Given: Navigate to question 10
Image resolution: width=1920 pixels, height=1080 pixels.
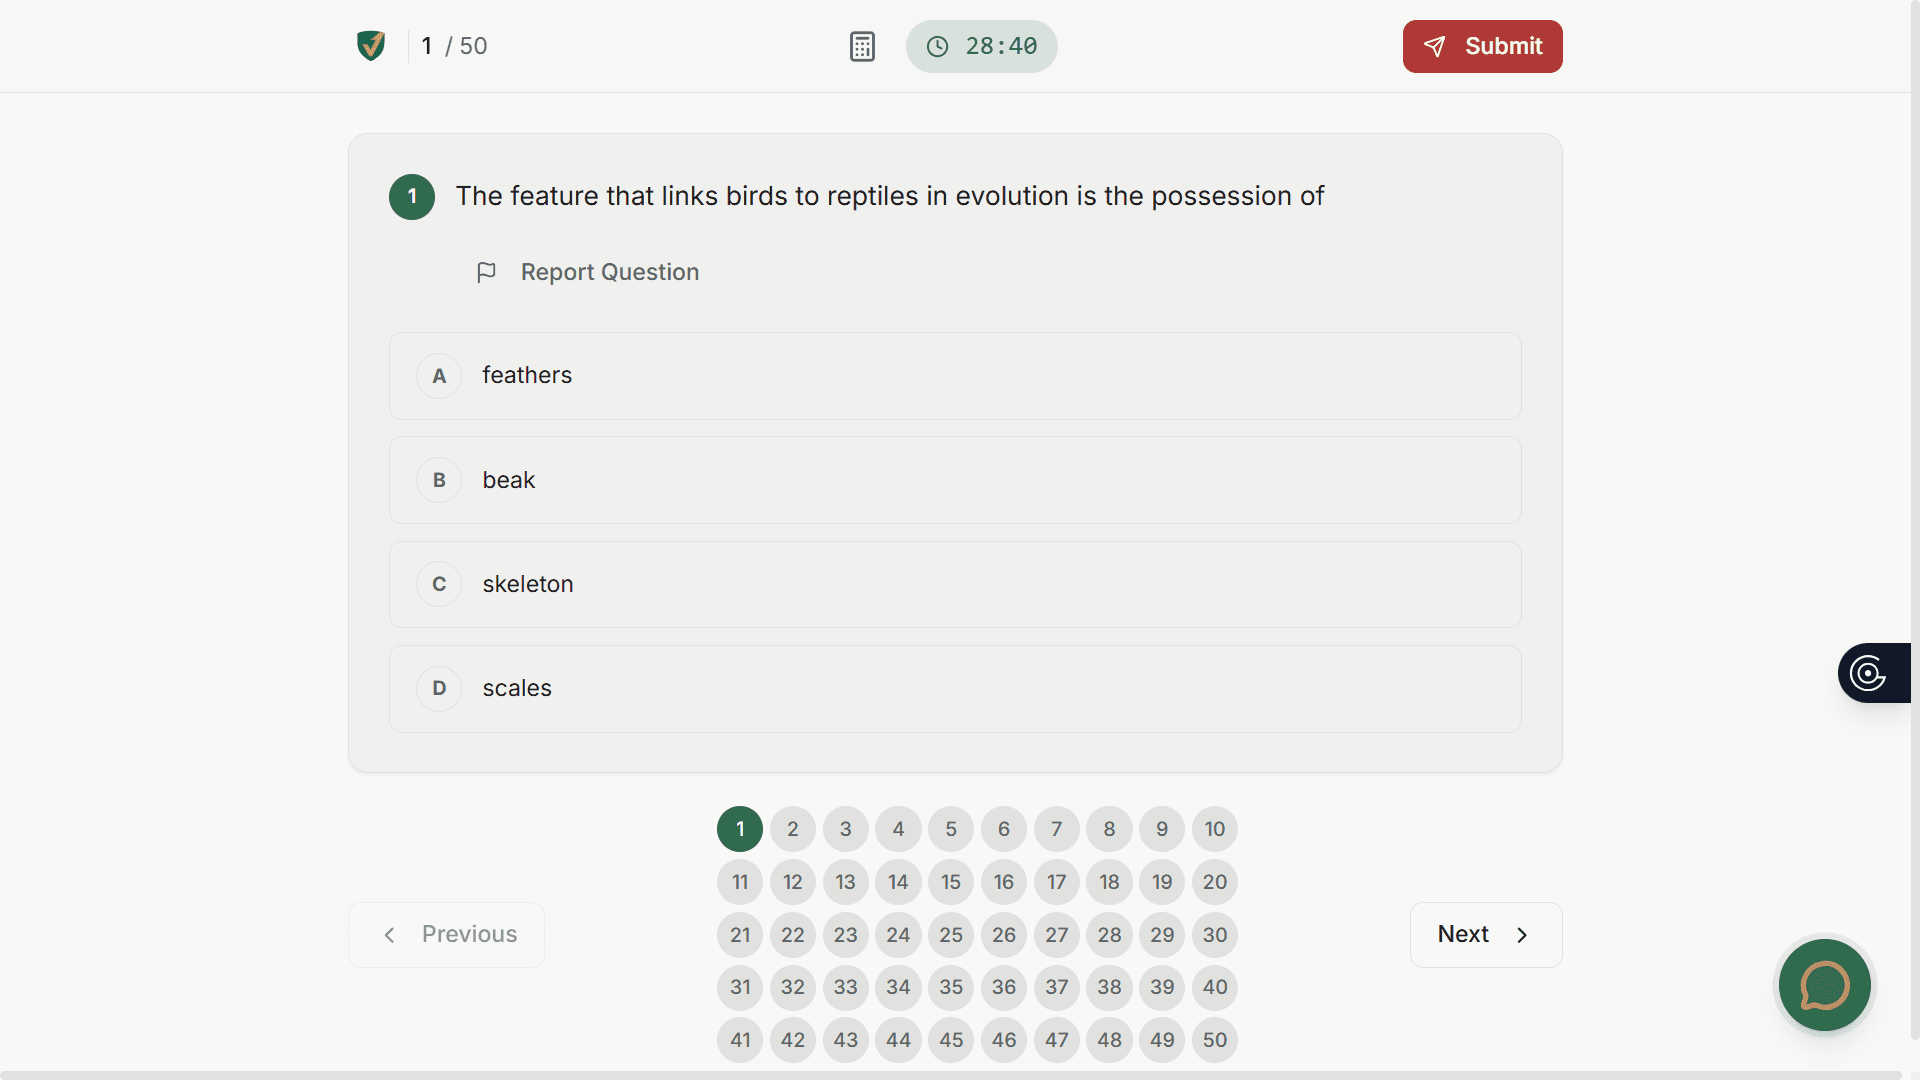Looking at the screenshot, I should click(1215, 829).
